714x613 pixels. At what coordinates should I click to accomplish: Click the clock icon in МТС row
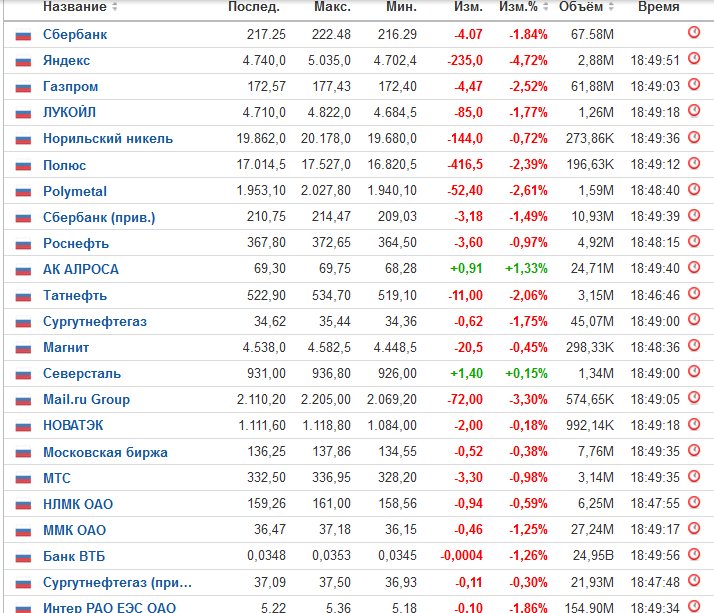point(694,476)
